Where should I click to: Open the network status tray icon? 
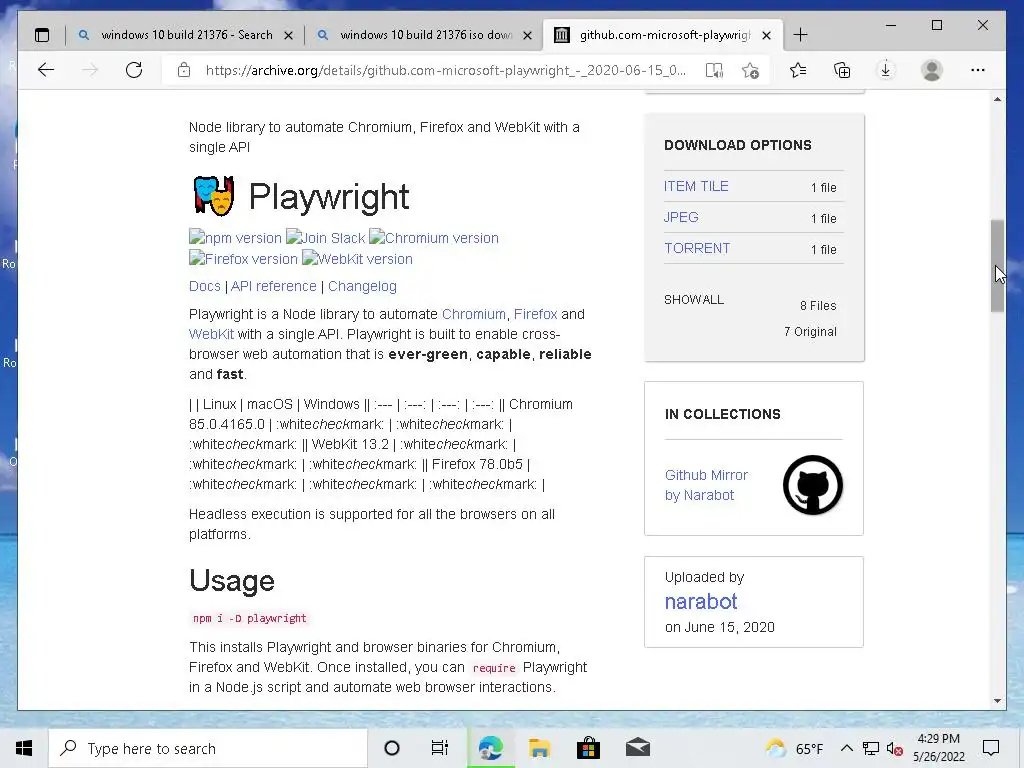click(871, 748)
